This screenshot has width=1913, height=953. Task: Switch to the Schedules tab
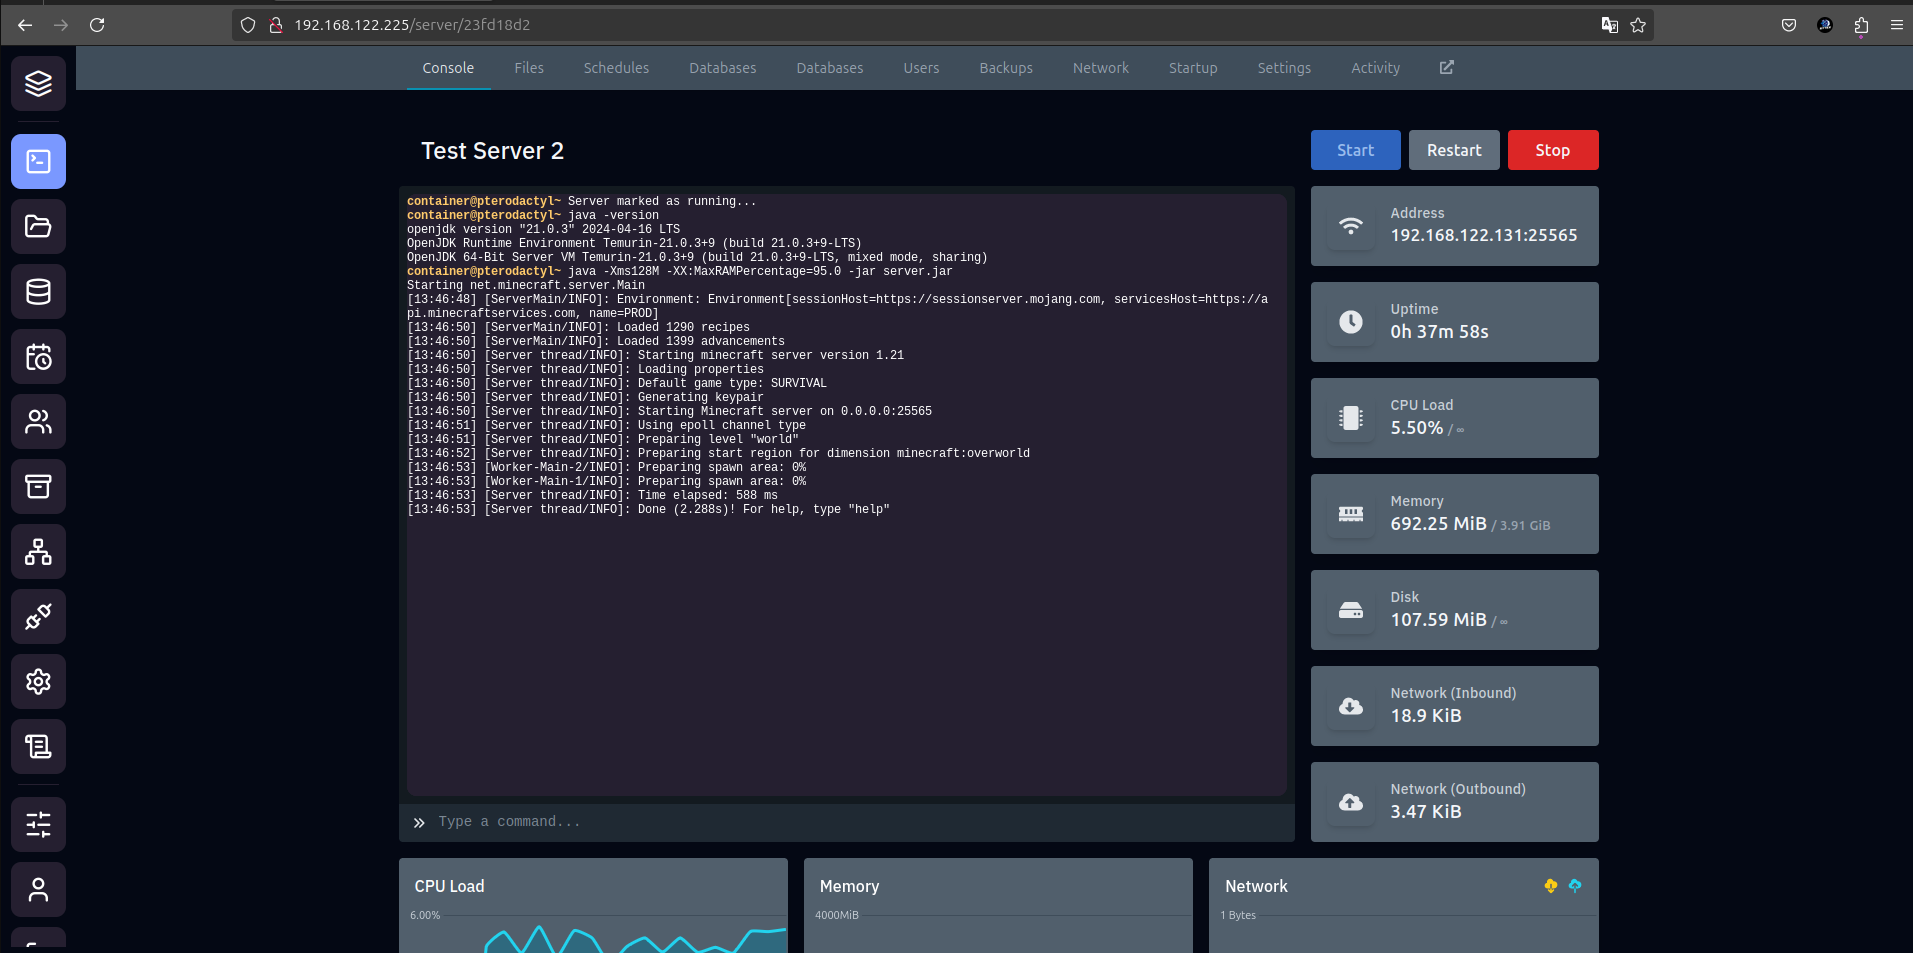tap(616, 68)
